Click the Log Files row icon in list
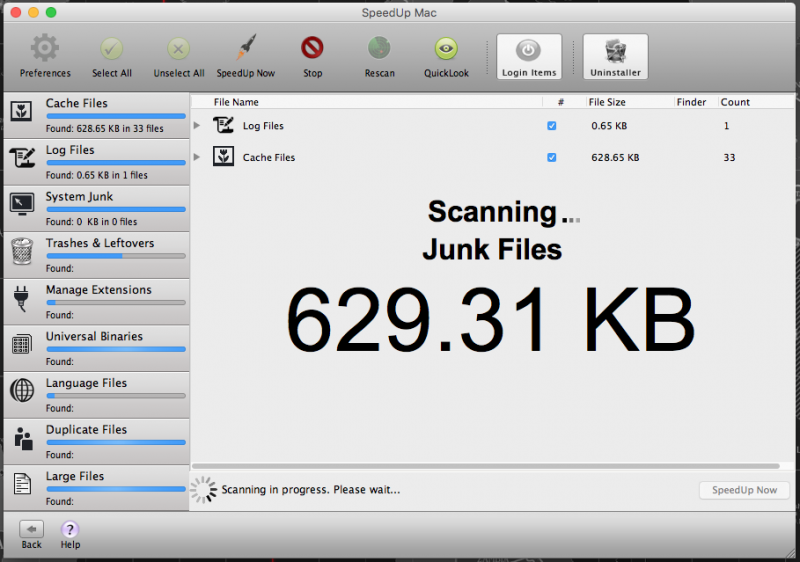 coord(223,125)
